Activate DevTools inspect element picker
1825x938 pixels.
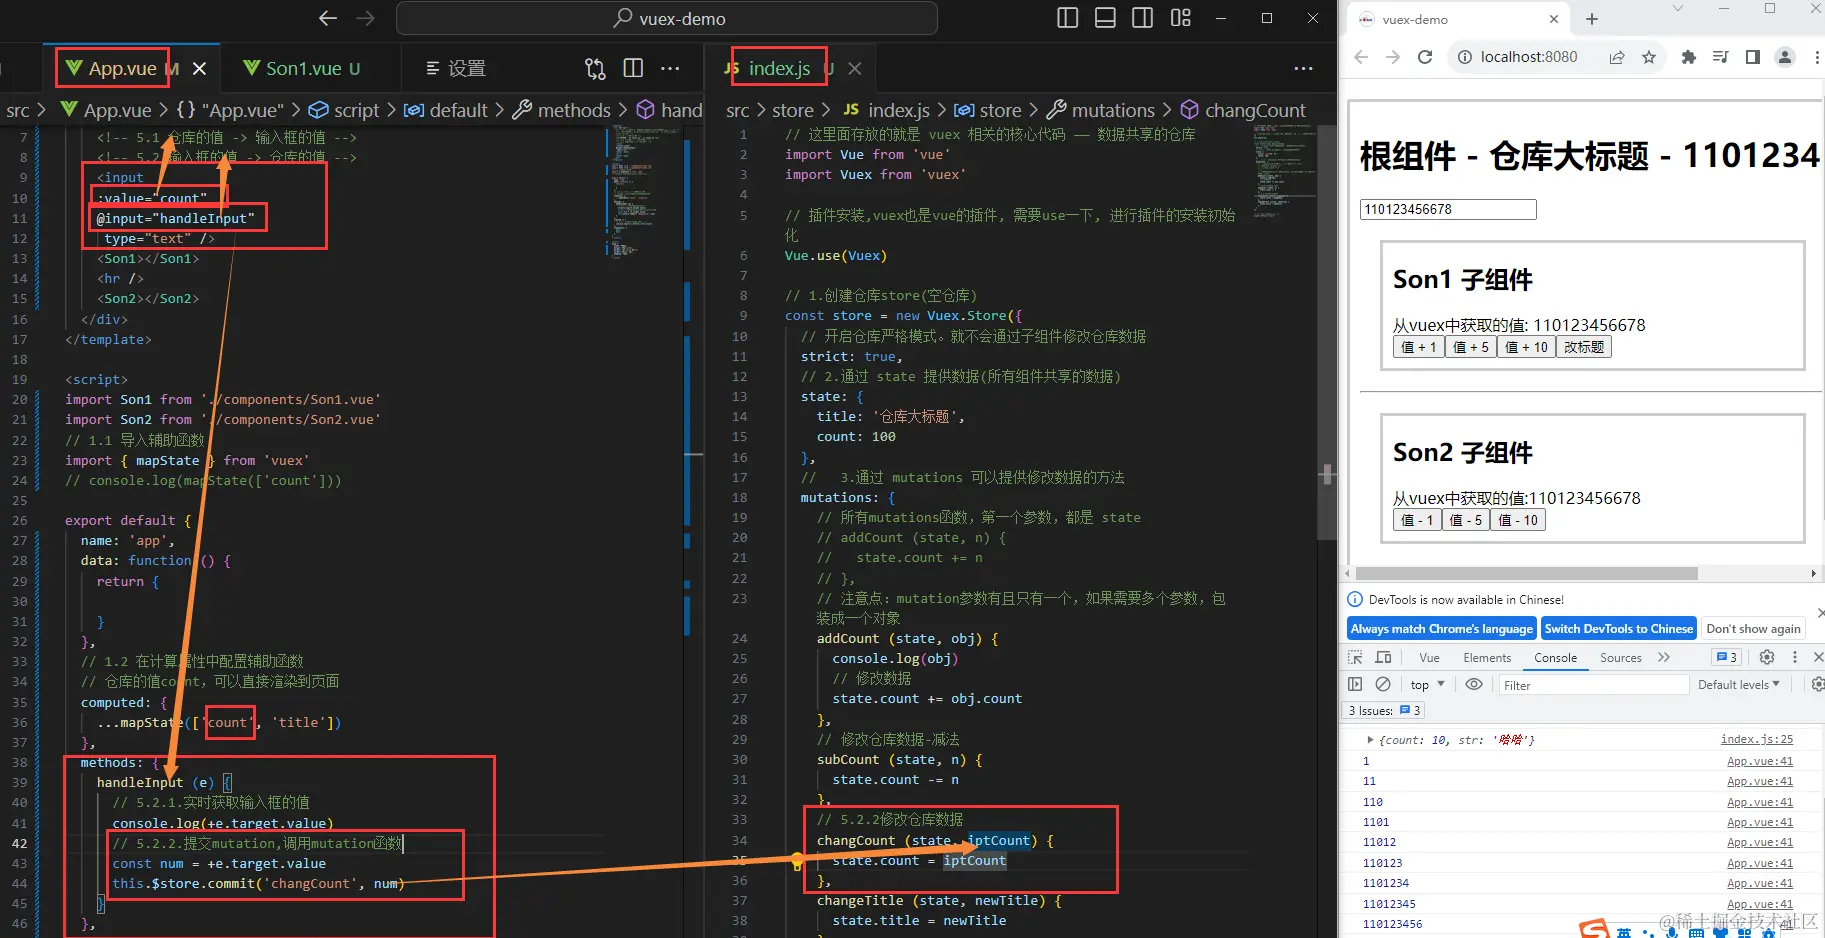(1355, 657)
